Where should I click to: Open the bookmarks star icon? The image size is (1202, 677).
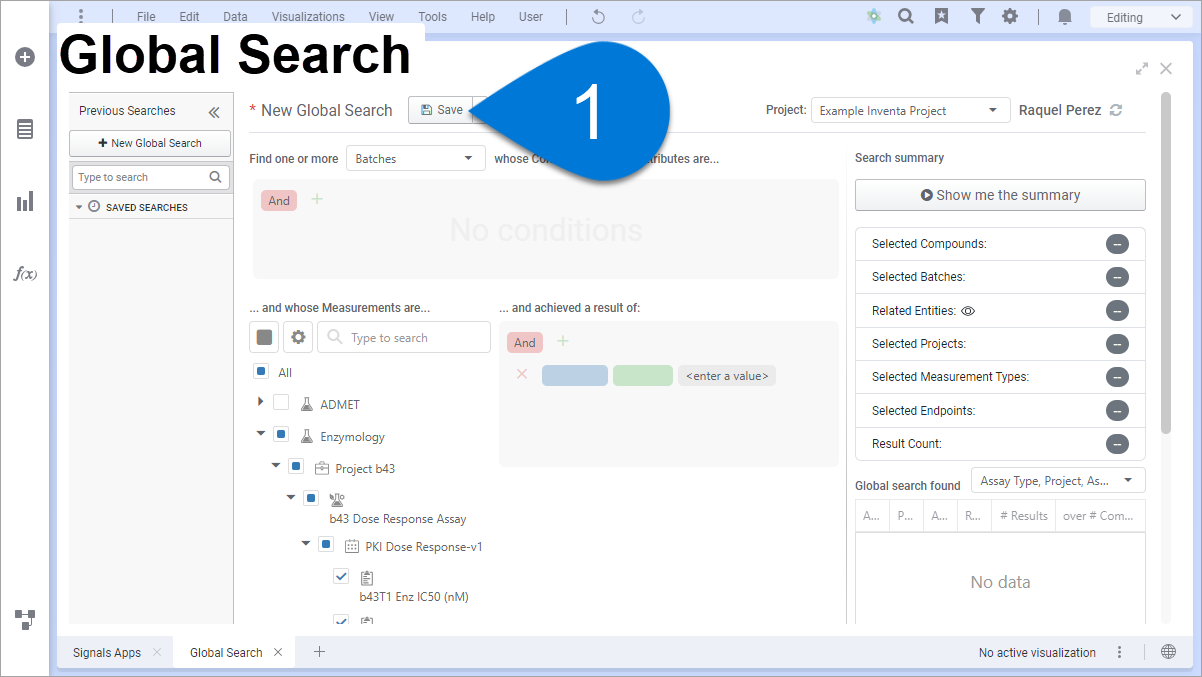point(941,17)
